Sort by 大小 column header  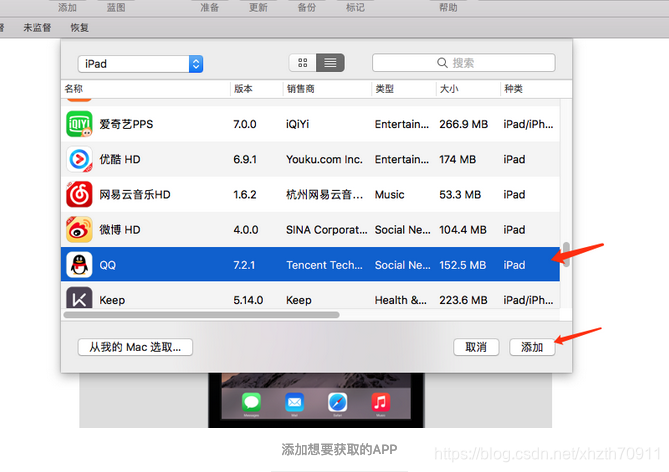[449, 89]
